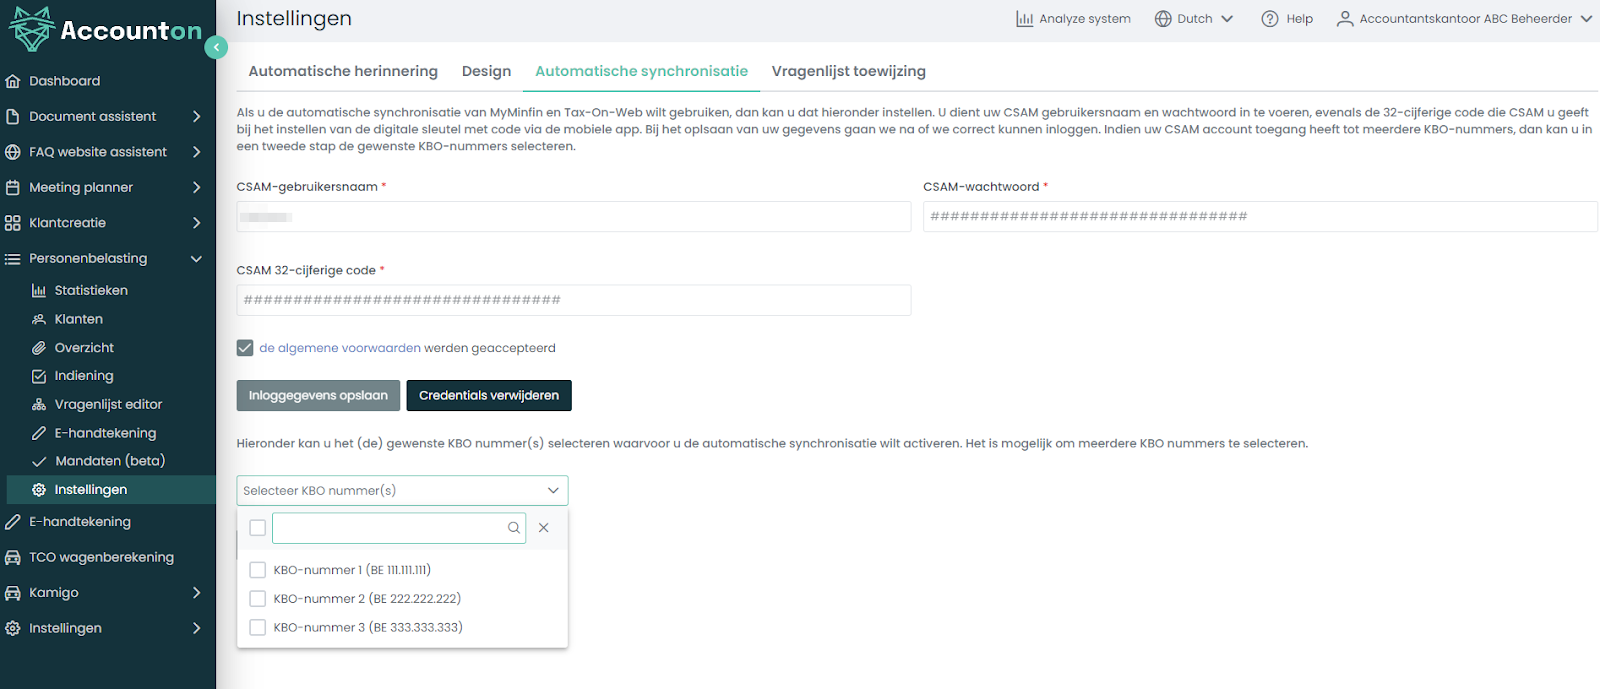Expand bottom Instellingen submenu arrow
Screen dimensions: 1600x689
196,628
